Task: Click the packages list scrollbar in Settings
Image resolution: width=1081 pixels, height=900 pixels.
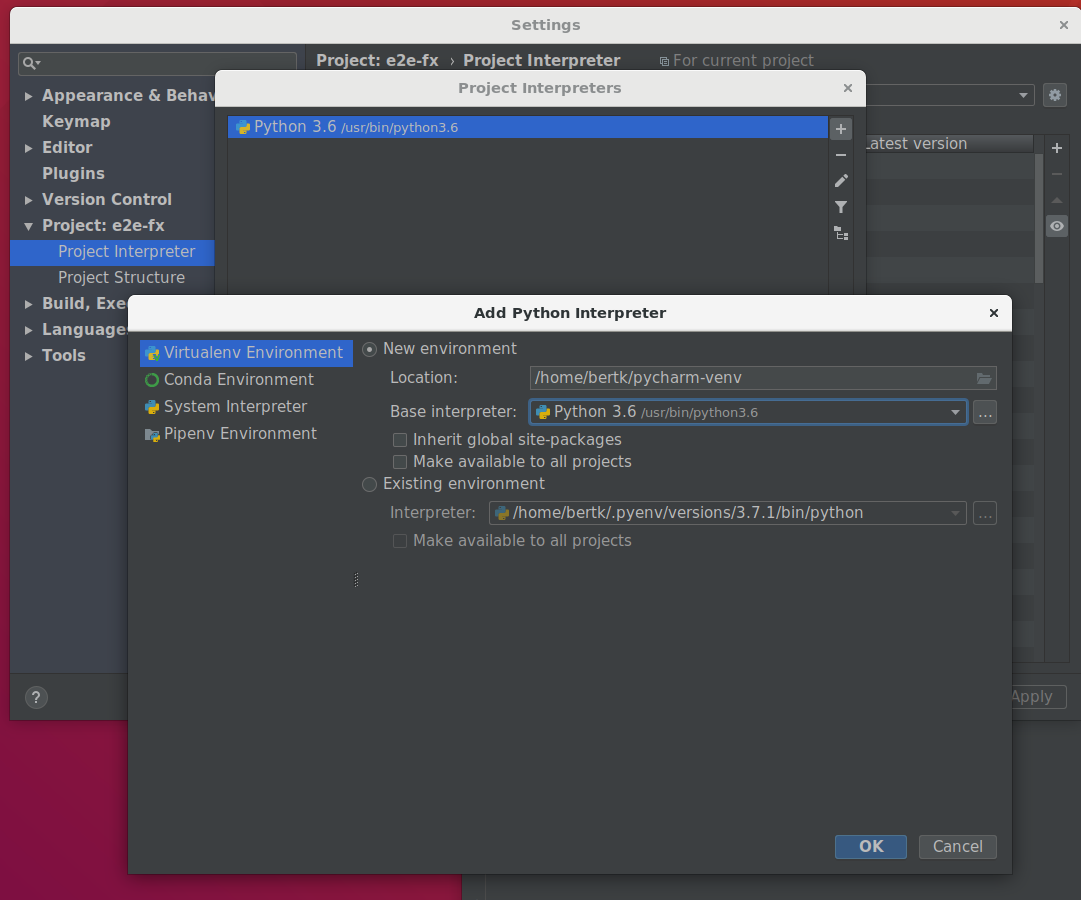Action: click(x=1039, y=218)
